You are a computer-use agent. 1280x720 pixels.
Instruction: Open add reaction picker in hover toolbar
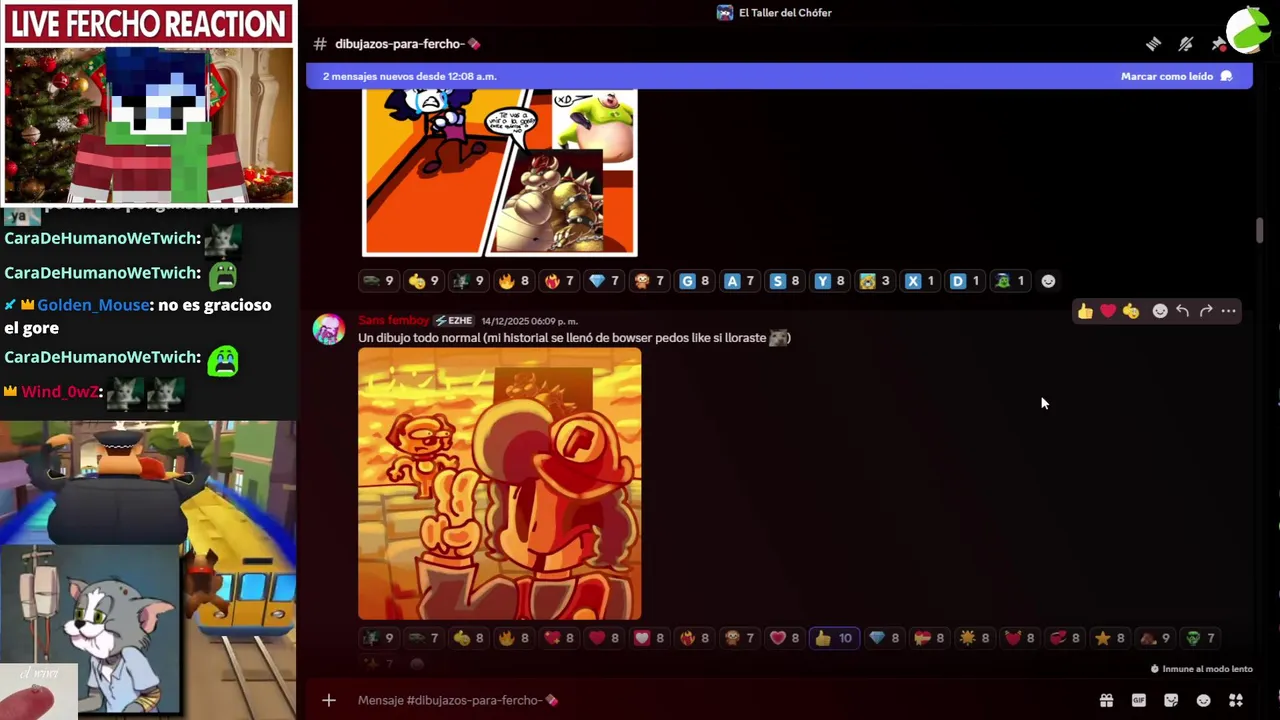click(x=1160, y=311)
